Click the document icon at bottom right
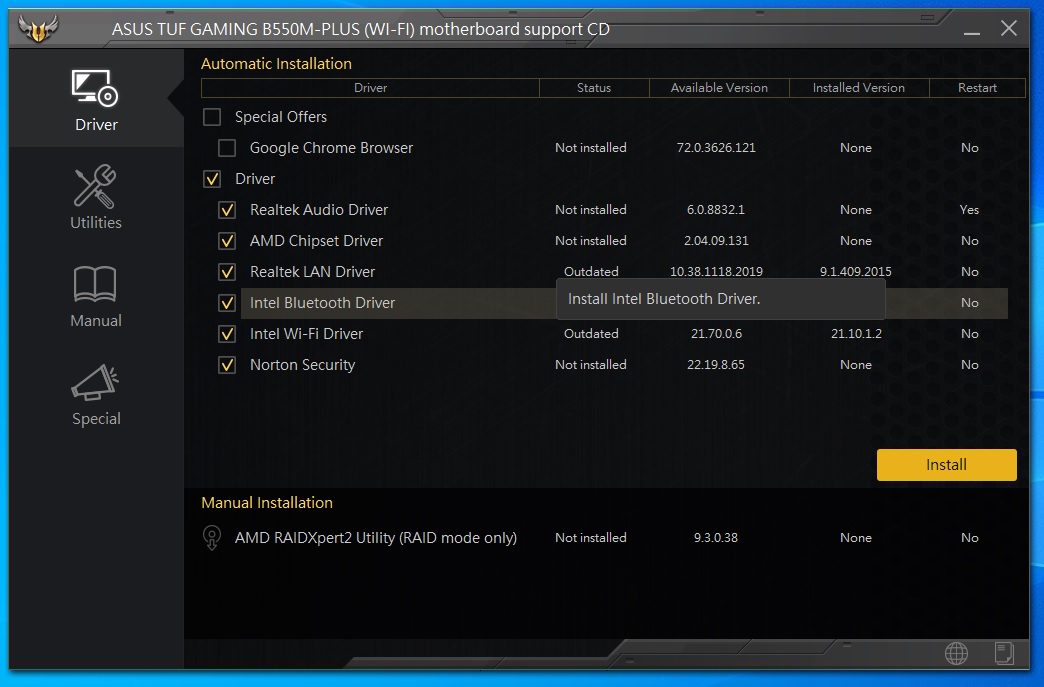 click(1004, 654)
